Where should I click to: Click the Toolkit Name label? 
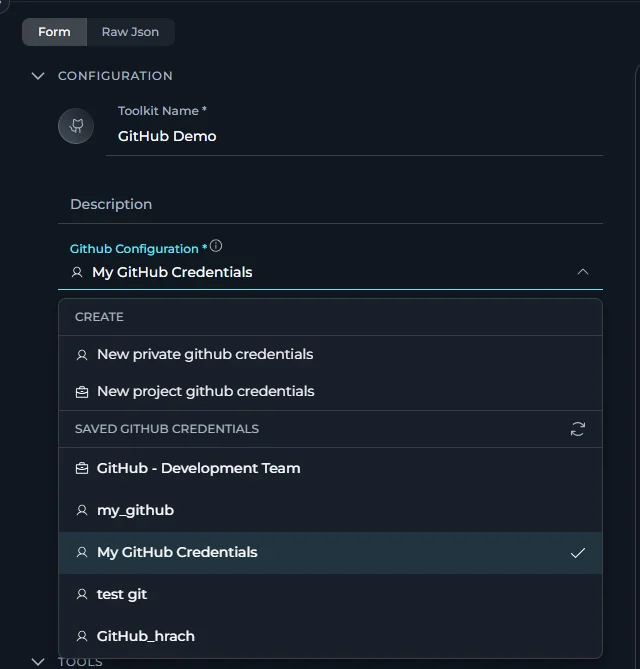pyautogui.click(x=162, y=111)
